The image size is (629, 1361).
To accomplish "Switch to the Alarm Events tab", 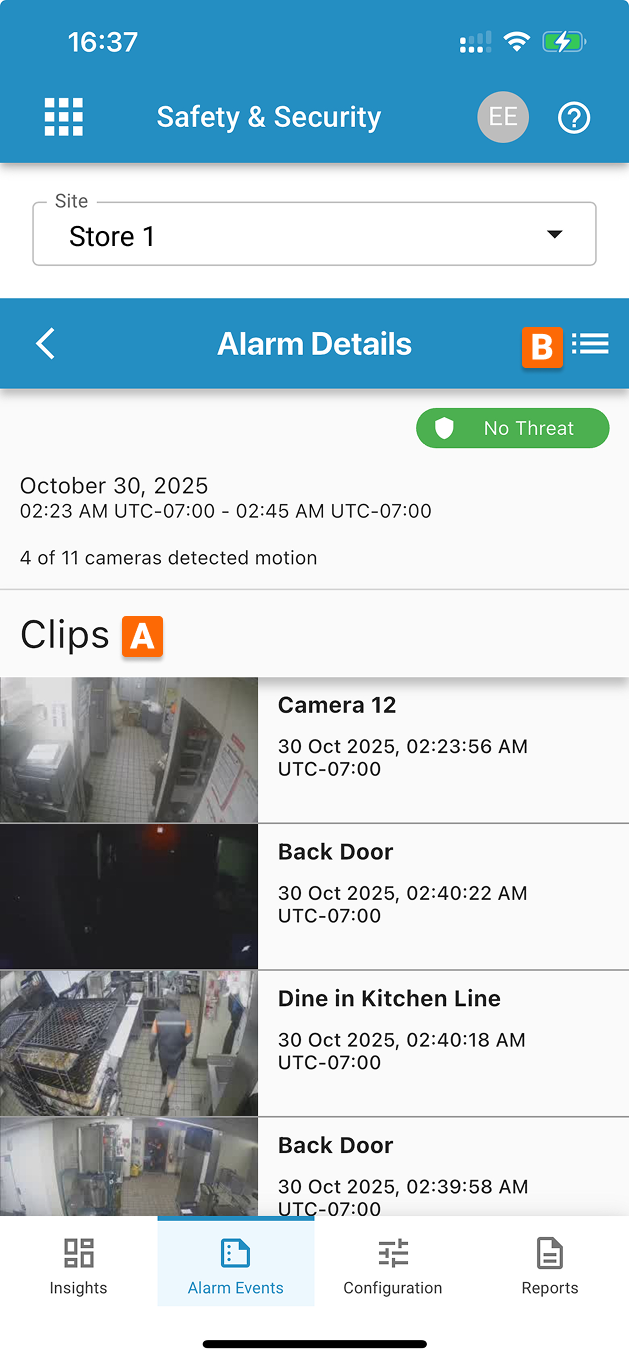I will [x=236, y=1263].
